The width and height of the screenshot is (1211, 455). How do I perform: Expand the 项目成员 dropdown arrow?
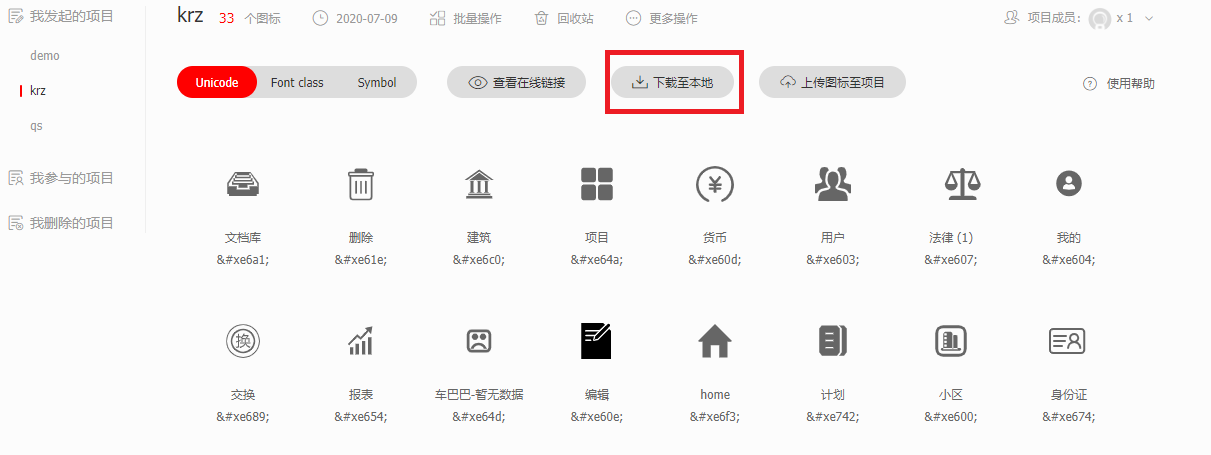[x=1149, y=18]
